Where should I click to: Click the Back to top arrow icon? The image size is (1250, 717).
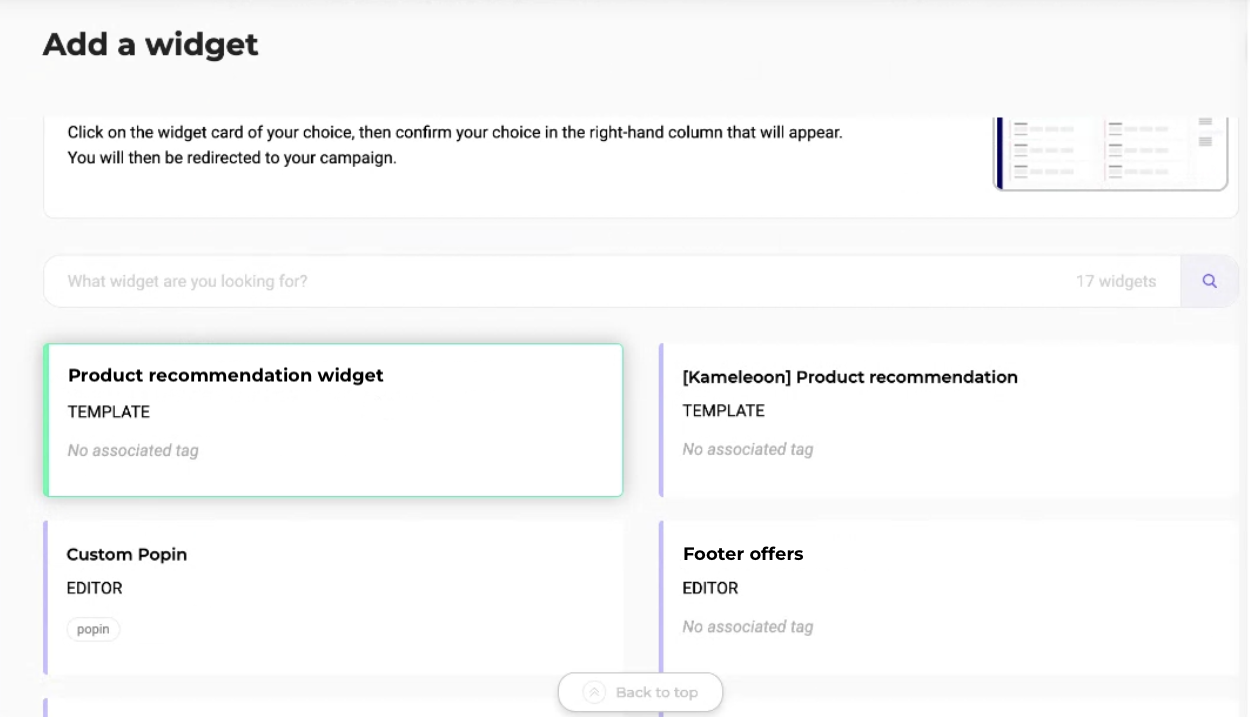point(594,692)
